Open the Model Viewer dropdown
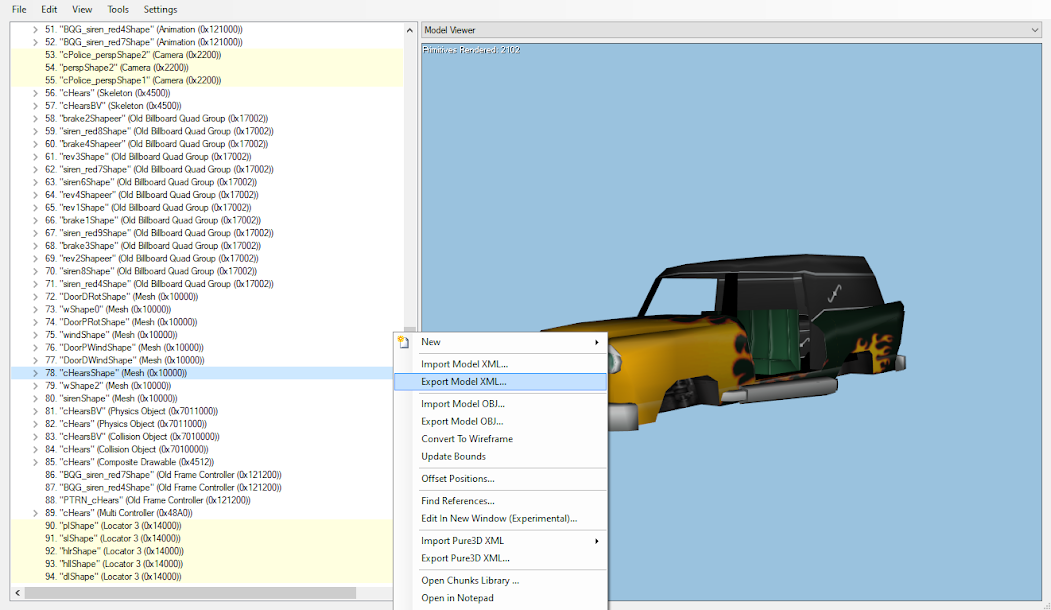The image size is (1051, 610). coord(1034,31)
